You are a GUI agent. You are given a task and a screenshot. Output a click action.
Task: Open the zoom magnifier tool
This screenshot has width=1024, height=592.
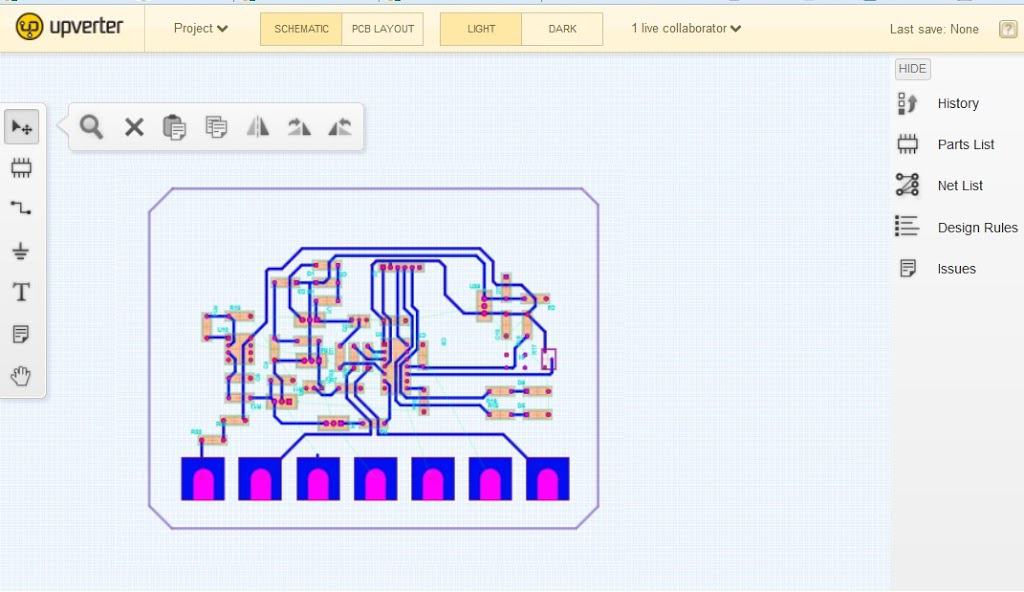(x=90, y=127)
